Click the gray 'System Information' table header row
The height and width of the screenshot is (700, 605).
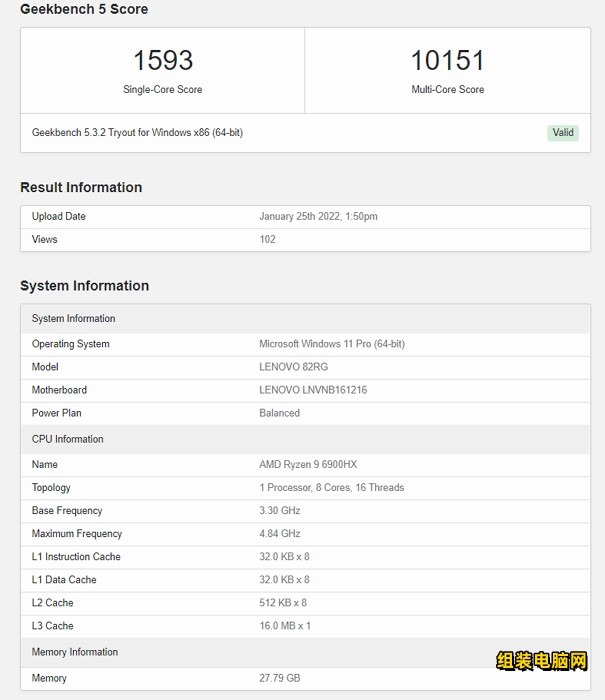coord(305,319)
